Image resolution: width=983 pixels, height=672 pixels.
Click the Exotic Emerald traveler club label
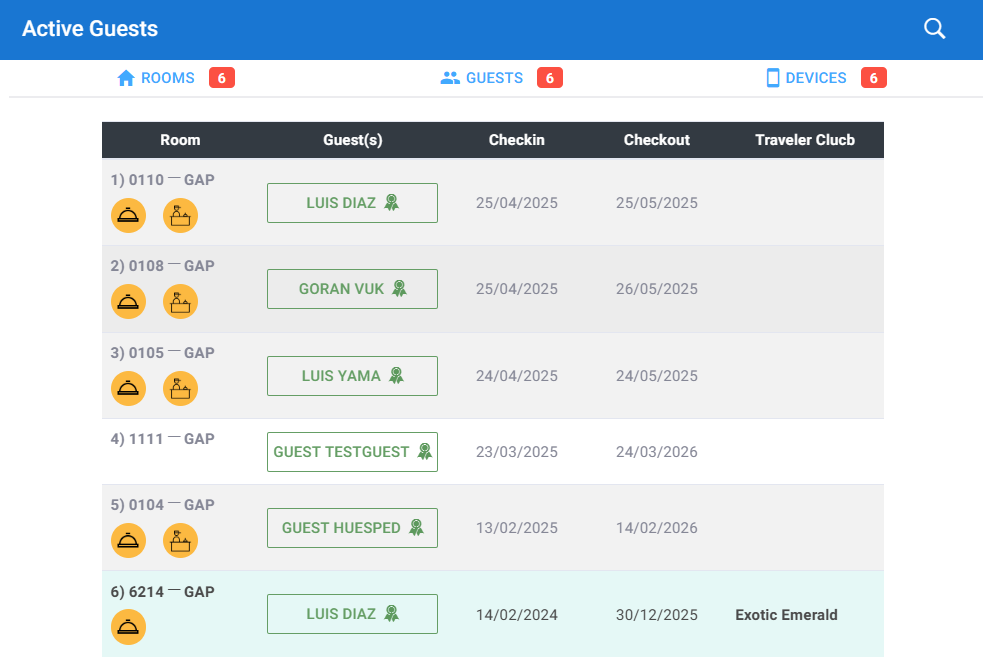(786, 615)
